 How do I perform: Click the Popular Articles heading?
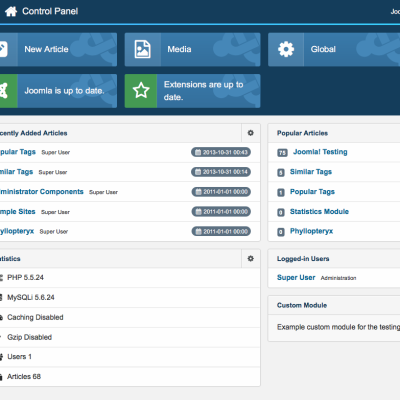302,133
